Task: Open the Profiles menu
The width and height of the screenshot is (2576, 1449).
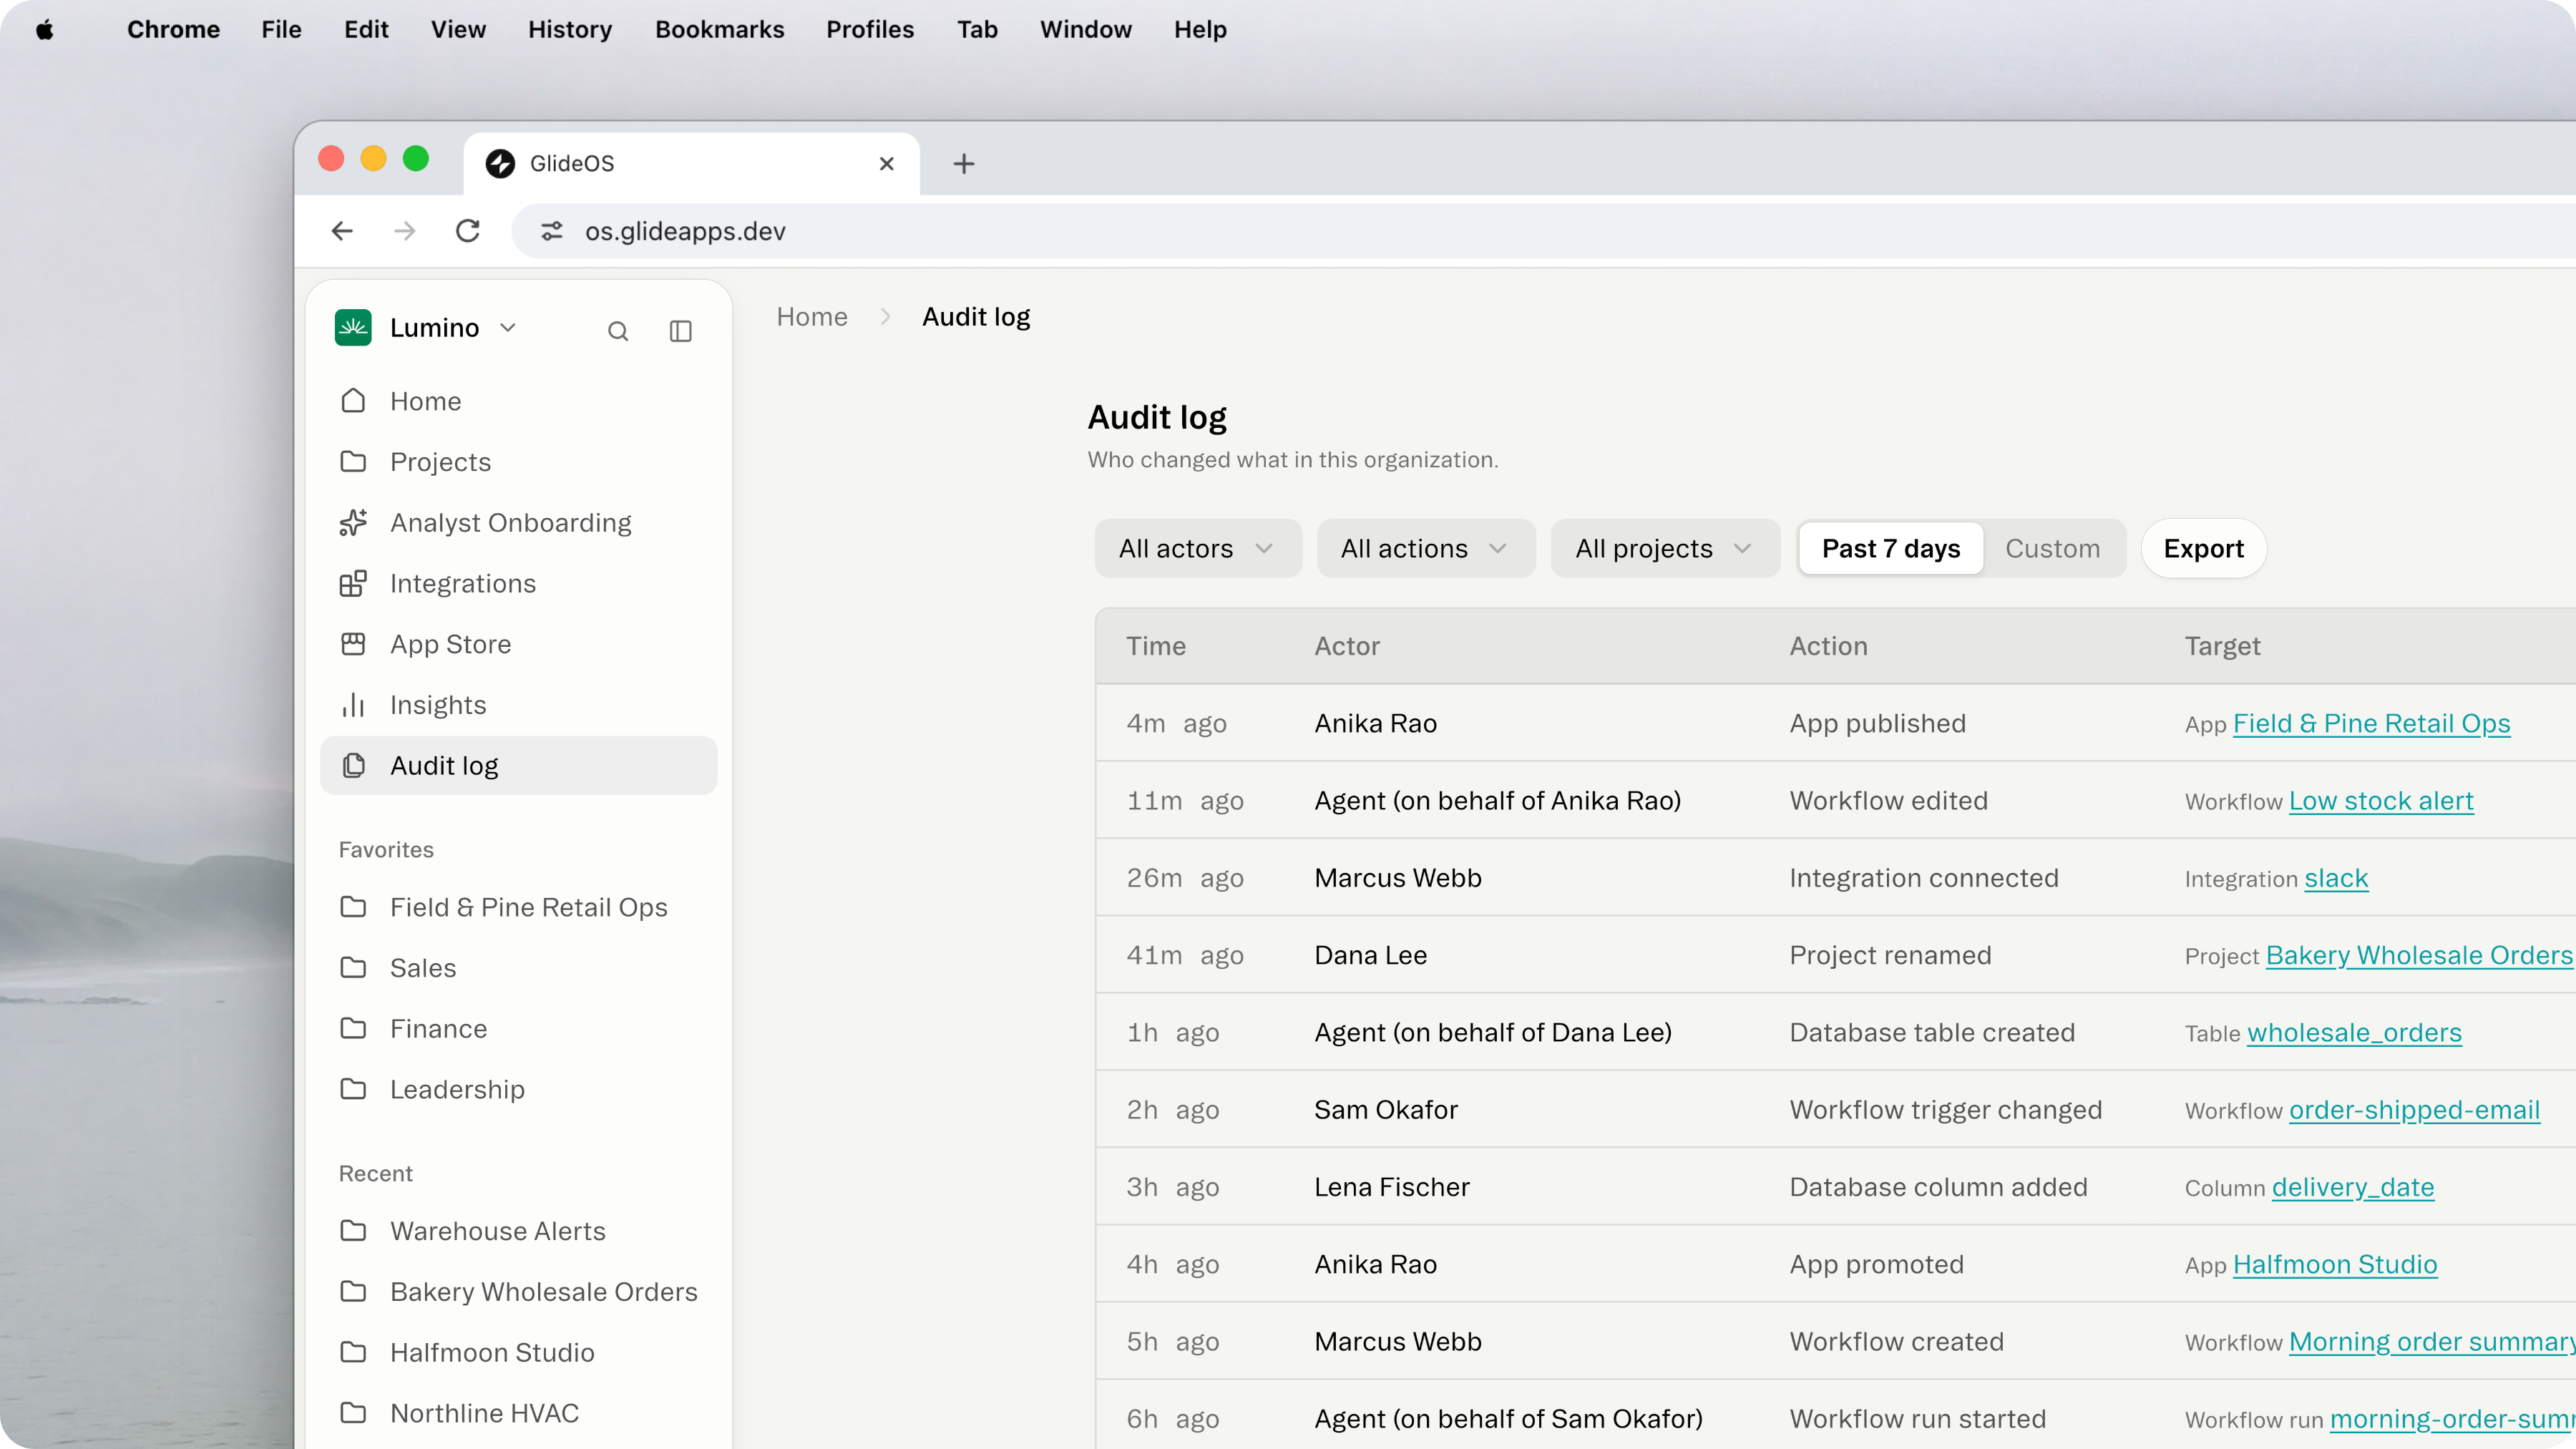Action: pyautogui.click(x=869, y=30)
